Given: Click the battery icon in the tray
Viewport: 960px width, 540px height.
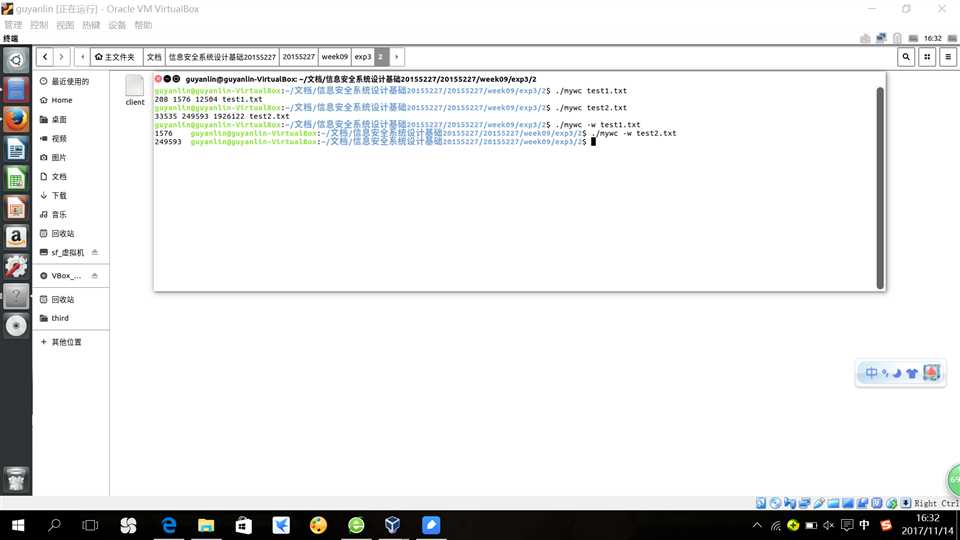Looking at the screenshot, I should [x=811, y=525].
